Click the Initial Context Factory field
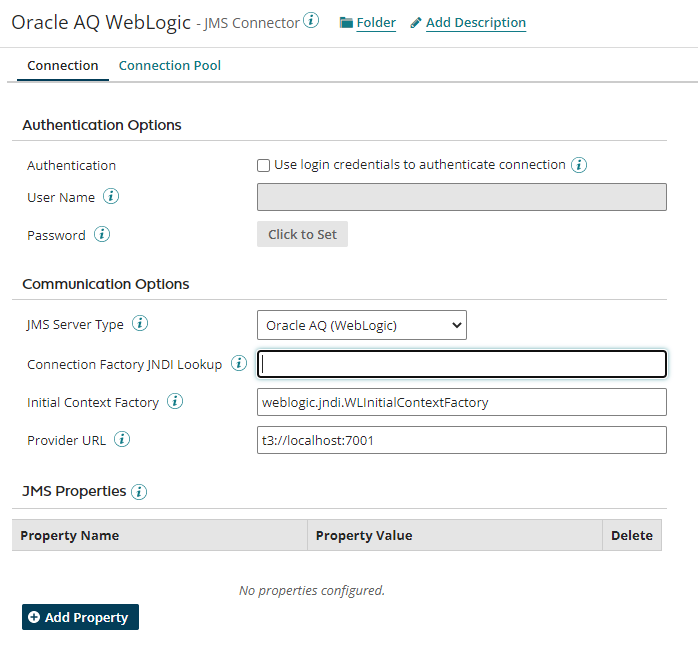698x648 pixels. point(462,402)
